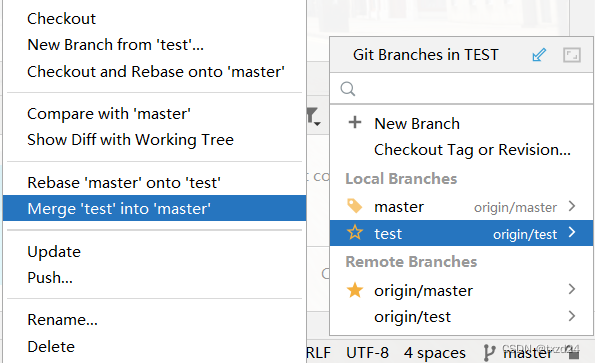Click the search magnifier icon in branches popup
Image resolution: width=595 pixels, height=363 pixels.
(348, 89)
